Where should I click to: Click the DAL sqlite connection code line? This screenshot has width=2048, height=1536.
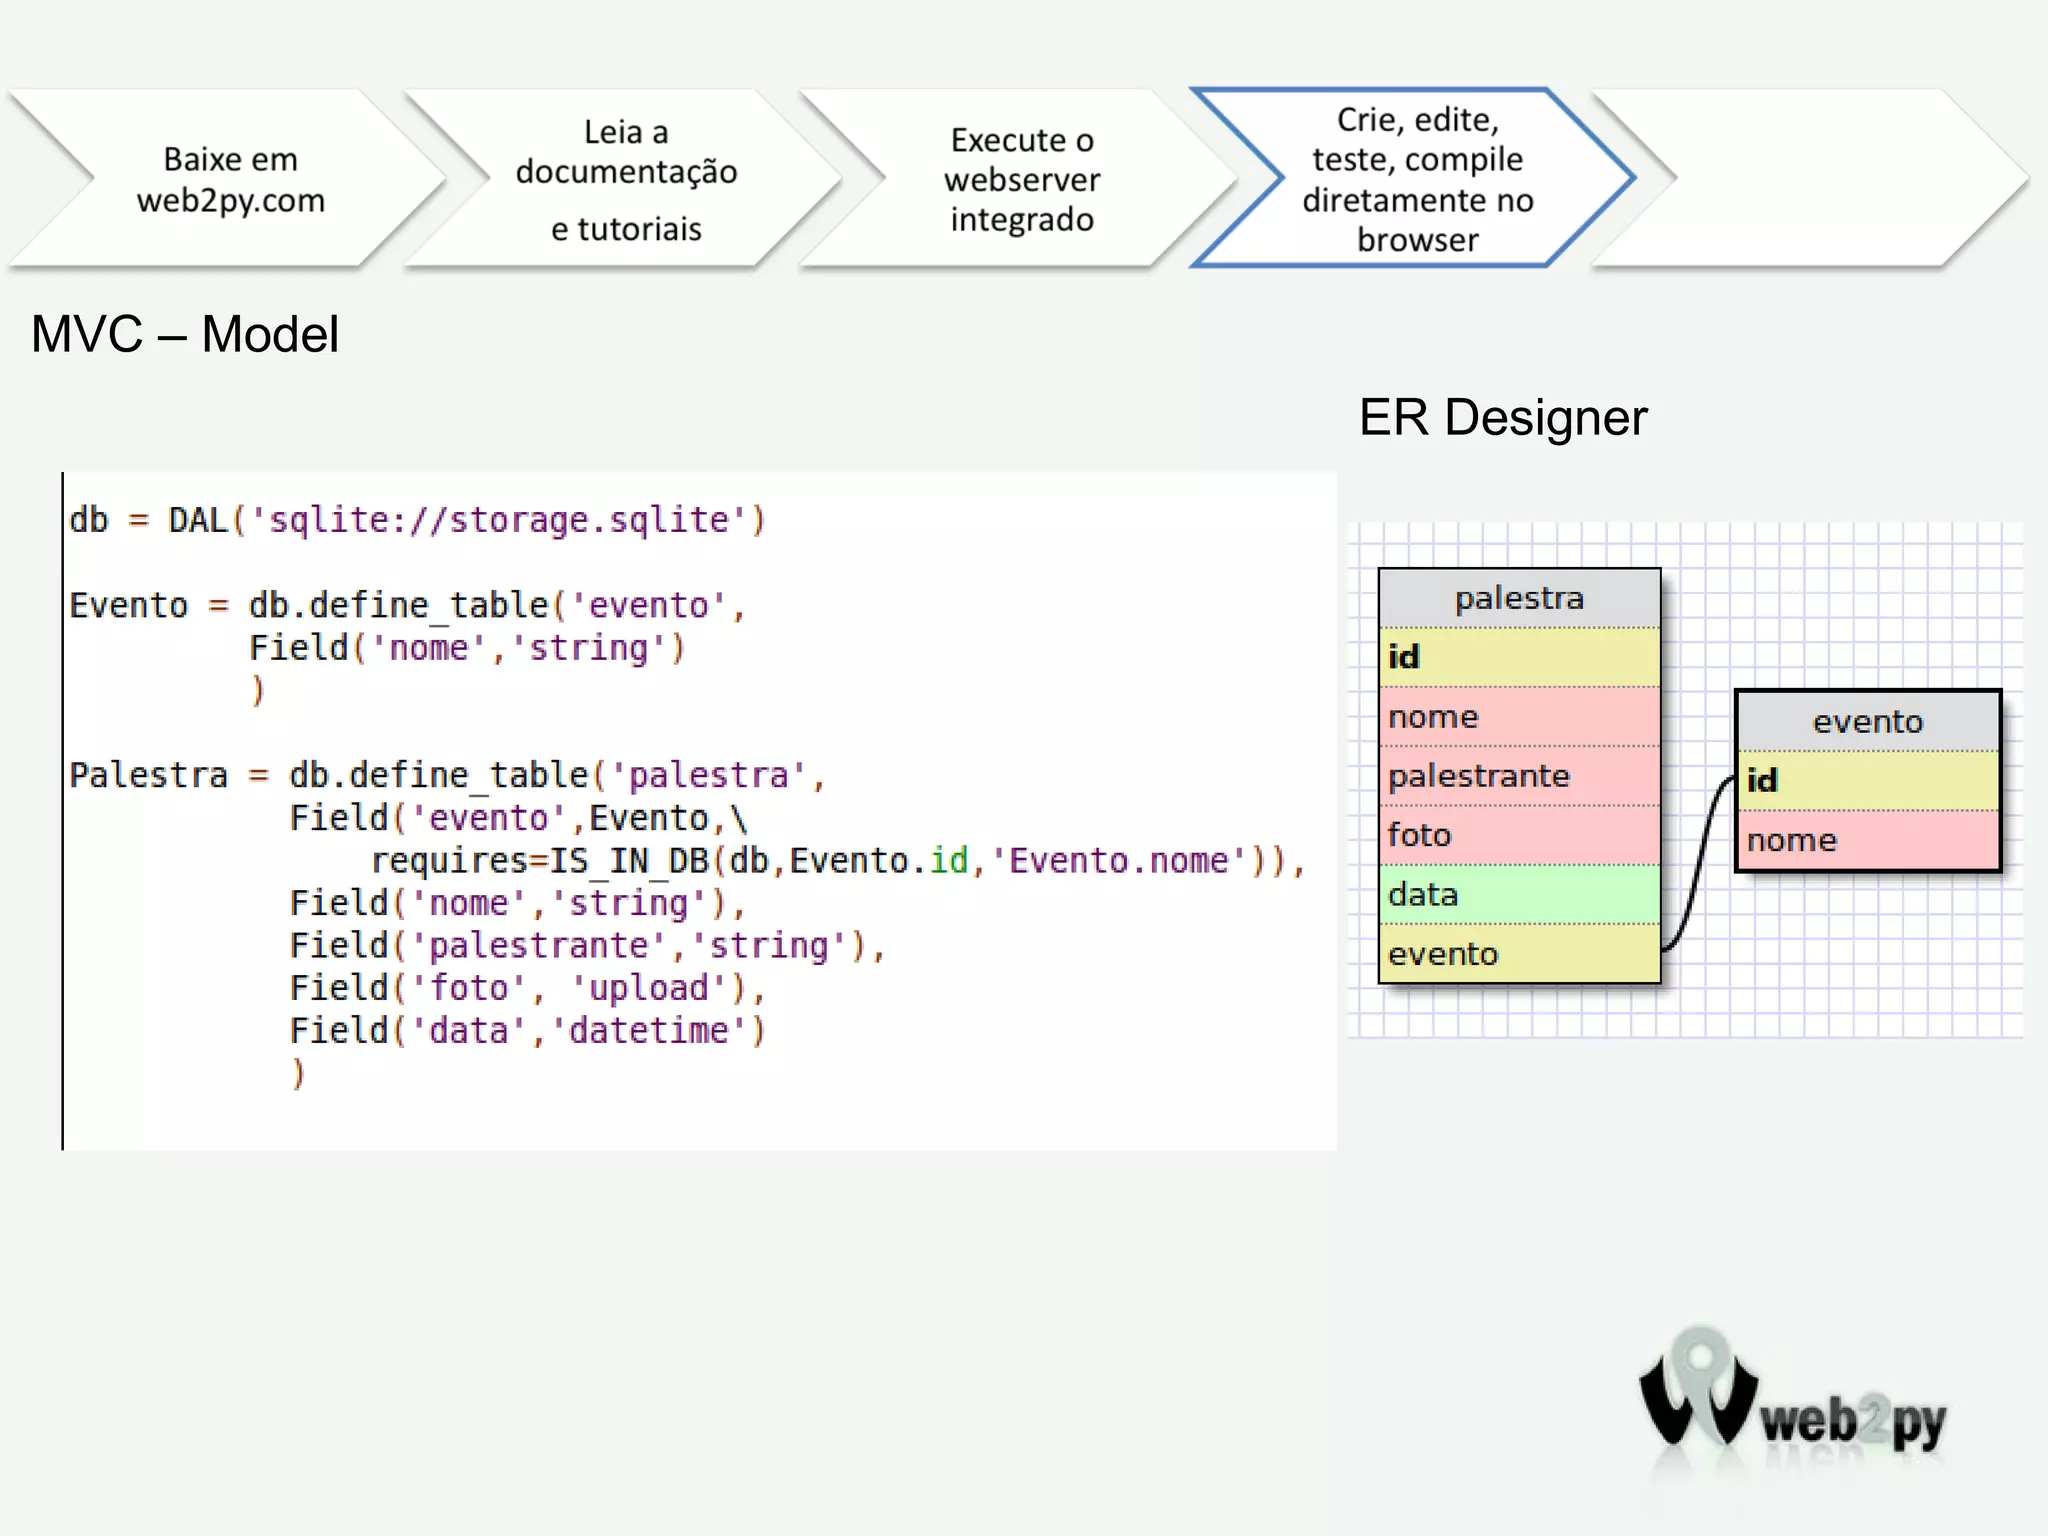[417, 520]
